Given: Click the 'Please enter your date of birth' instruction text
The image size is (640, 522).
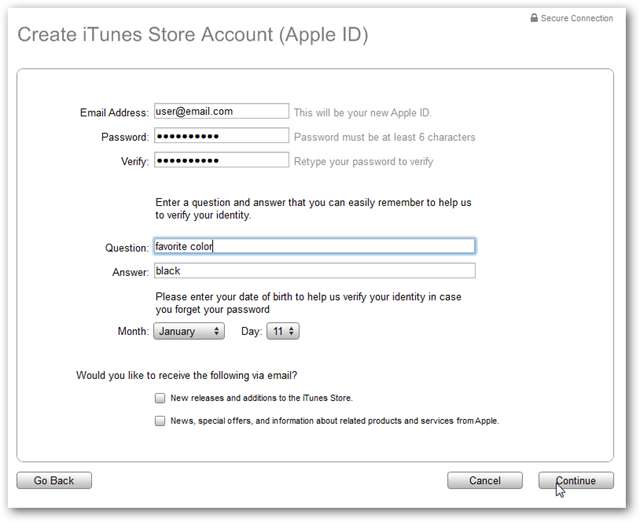Looking at the screenshot, I should point(308,303).
